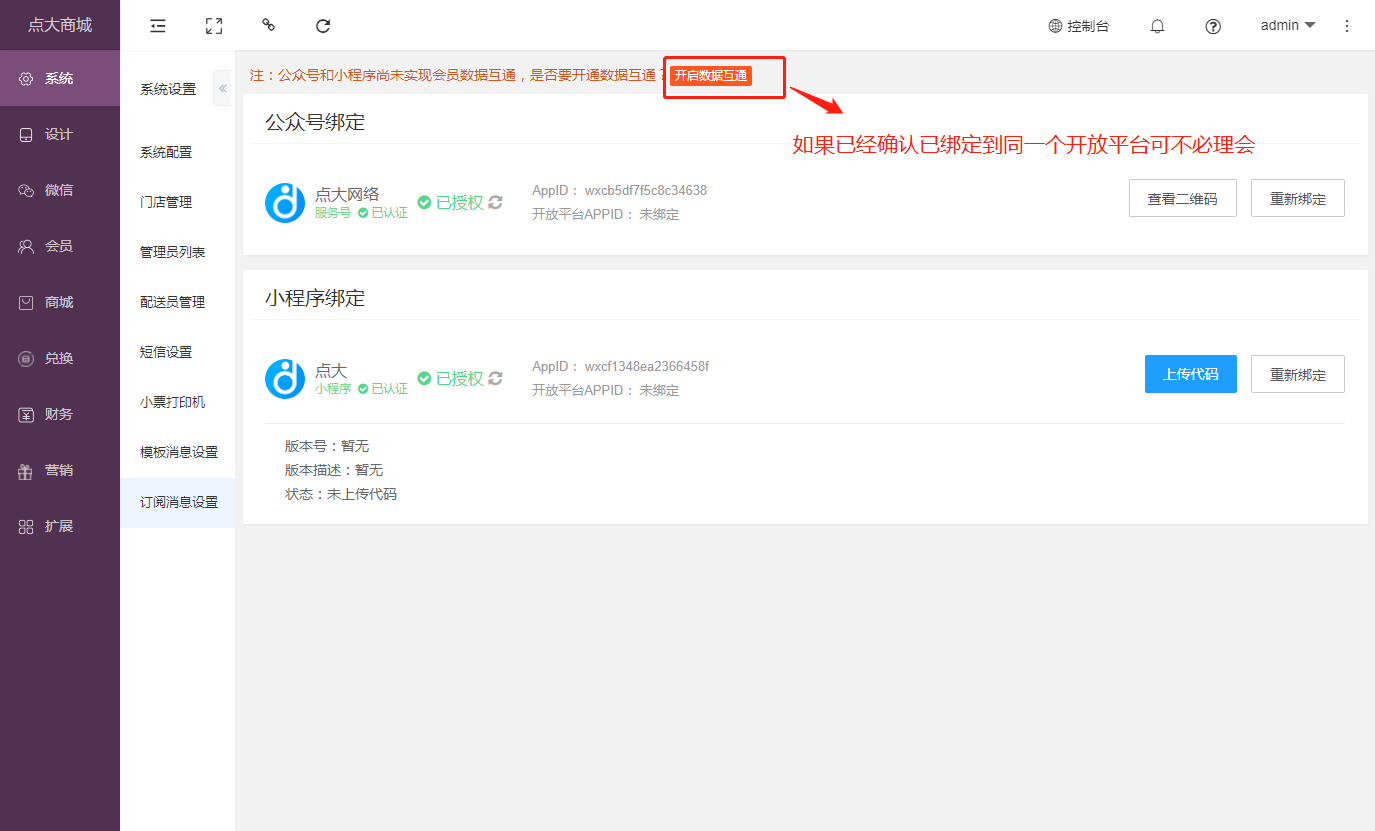Refresh authorization icon beside 点大网络 已授权
The image size is (1375, 831).
[x=496, y=202]
